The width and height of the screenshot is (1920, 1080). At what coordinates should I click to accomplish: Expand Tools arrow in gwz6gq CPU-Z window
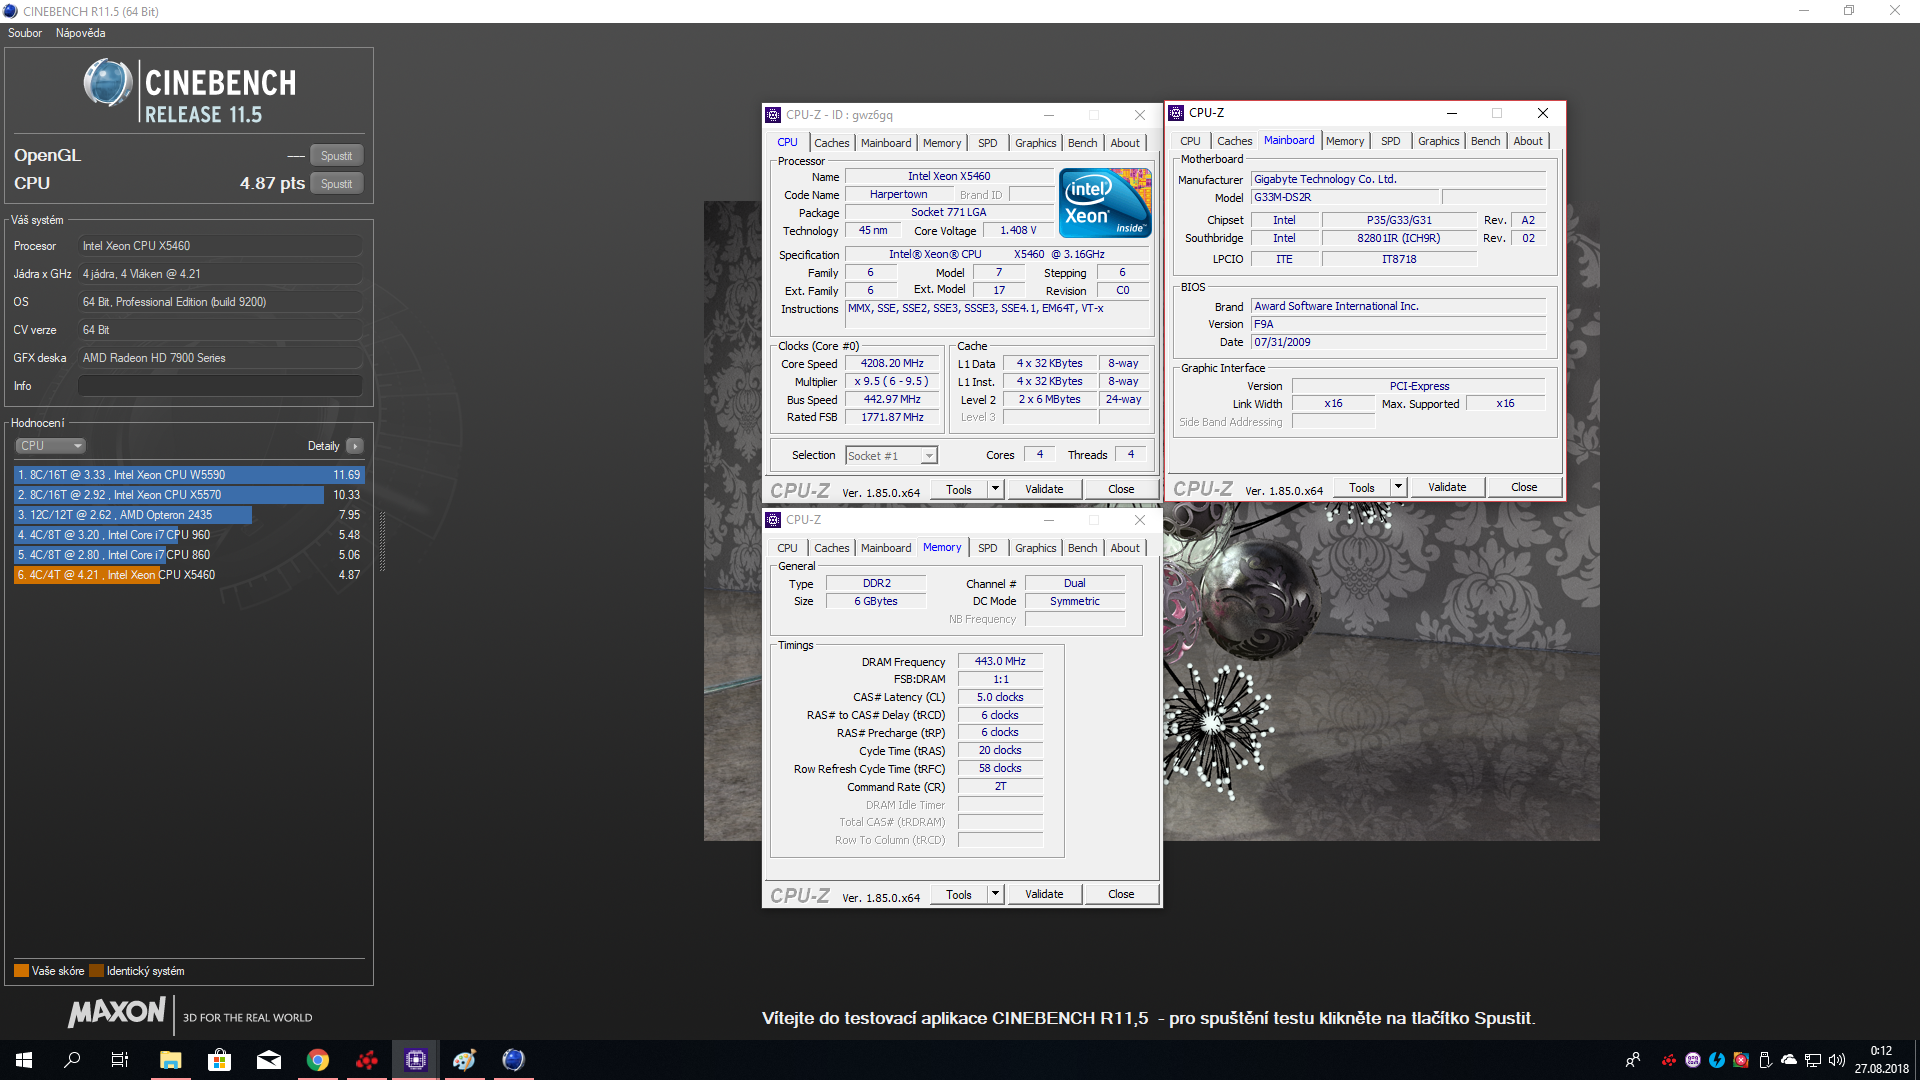click(995, 489)
